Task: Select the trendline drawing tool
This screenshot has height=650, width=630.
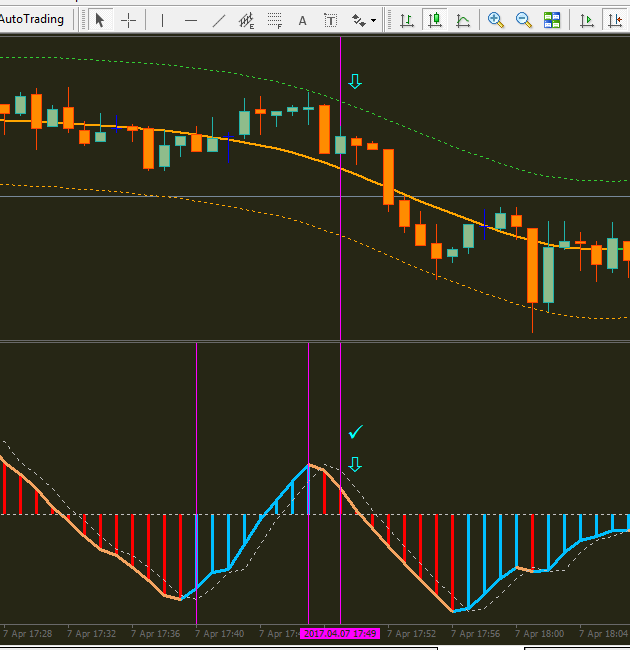Action: (x=219, y=20)
